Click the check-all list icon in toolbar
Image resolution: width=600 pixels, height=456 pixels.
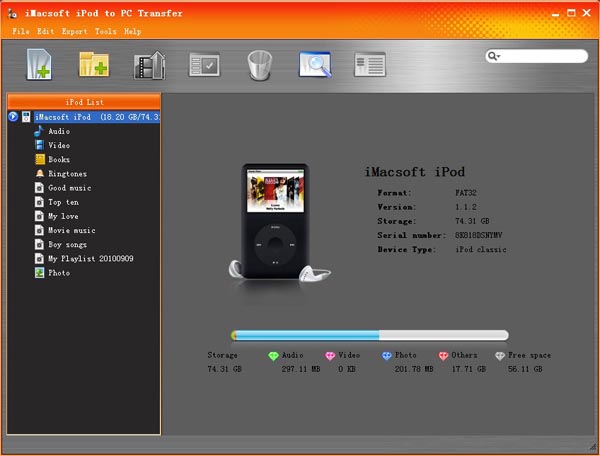[x=204, y=65]
